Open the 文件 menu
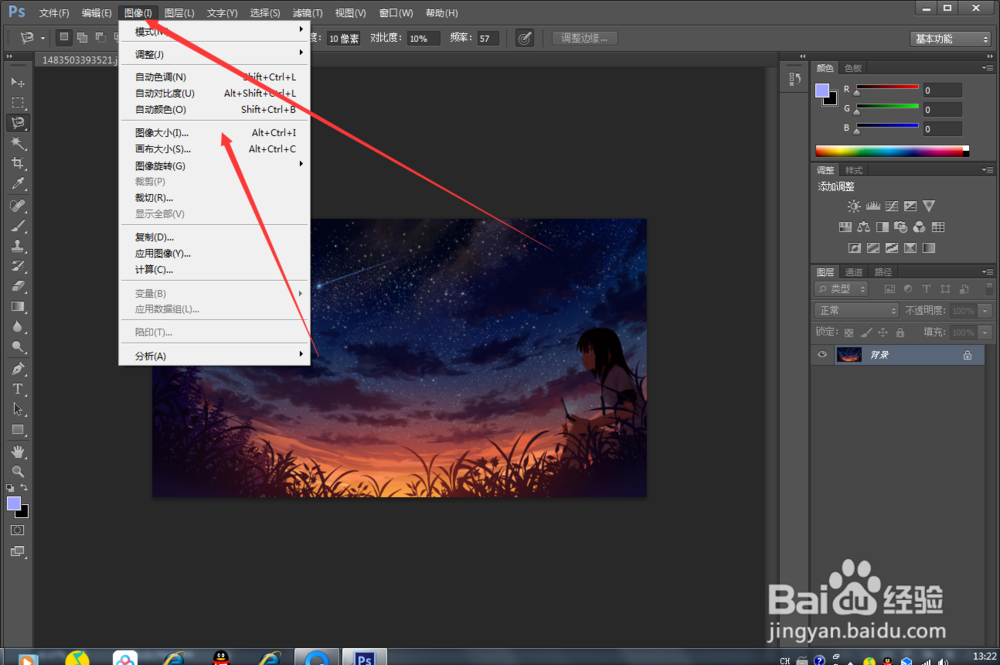The image size is (1000, 665). tap(54, 13)
